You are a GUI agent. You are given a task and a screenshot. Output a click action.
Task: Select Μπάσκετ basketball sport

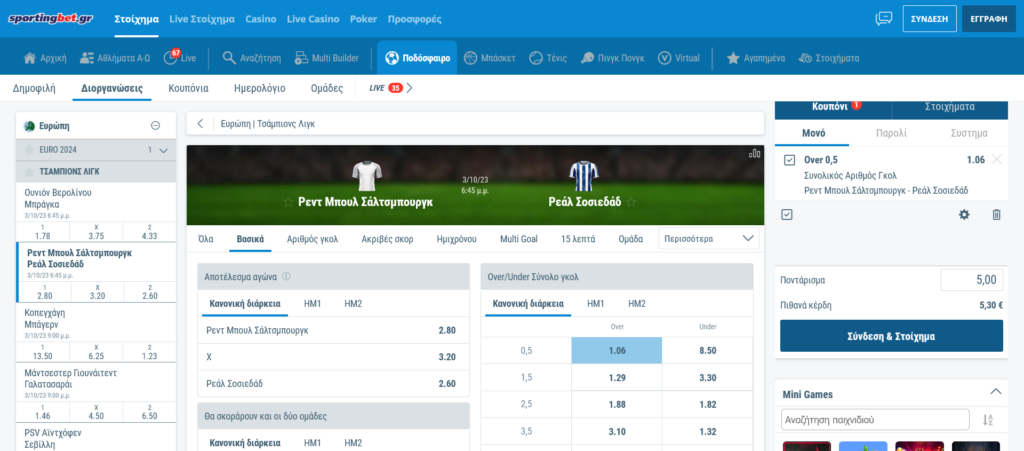[x=490, y=58]
